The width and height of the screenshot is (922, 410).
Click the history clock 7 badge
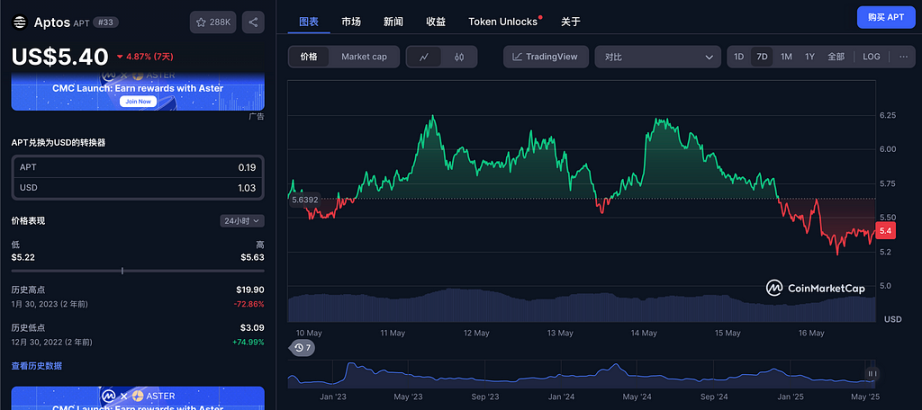tap(302, 348)
